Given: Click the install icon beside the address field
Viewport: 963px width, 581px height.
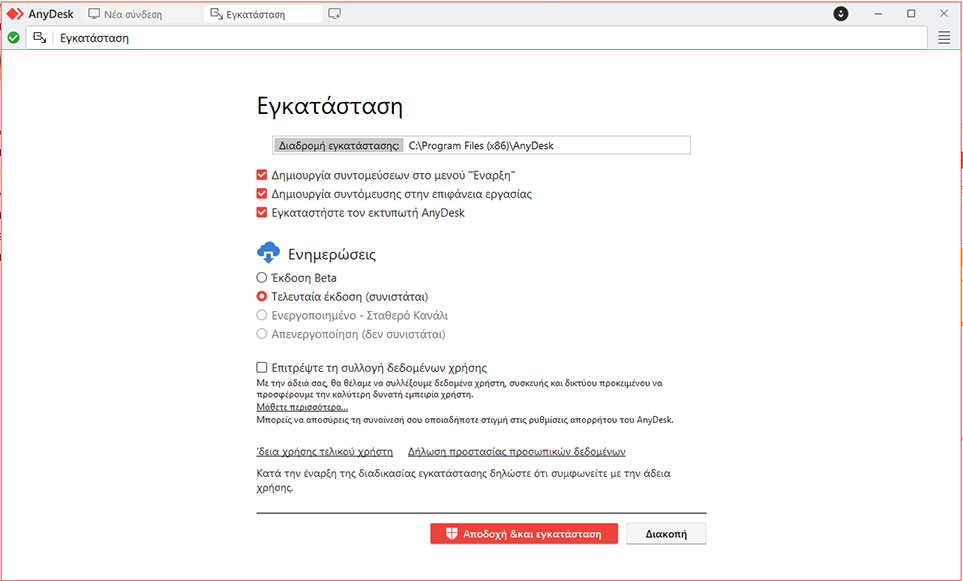Looking at the screenshot, I should tap(40, 38).
